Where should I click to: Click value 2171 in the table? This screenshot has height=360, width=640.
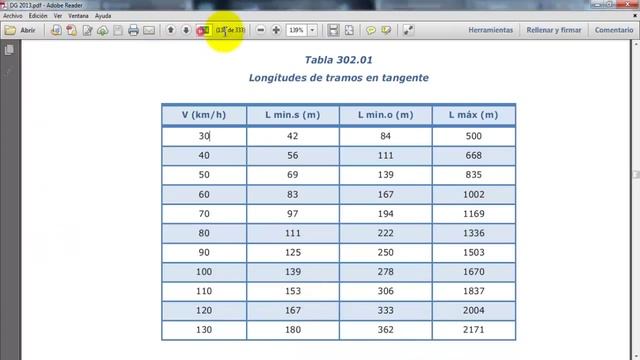point(473,330)
